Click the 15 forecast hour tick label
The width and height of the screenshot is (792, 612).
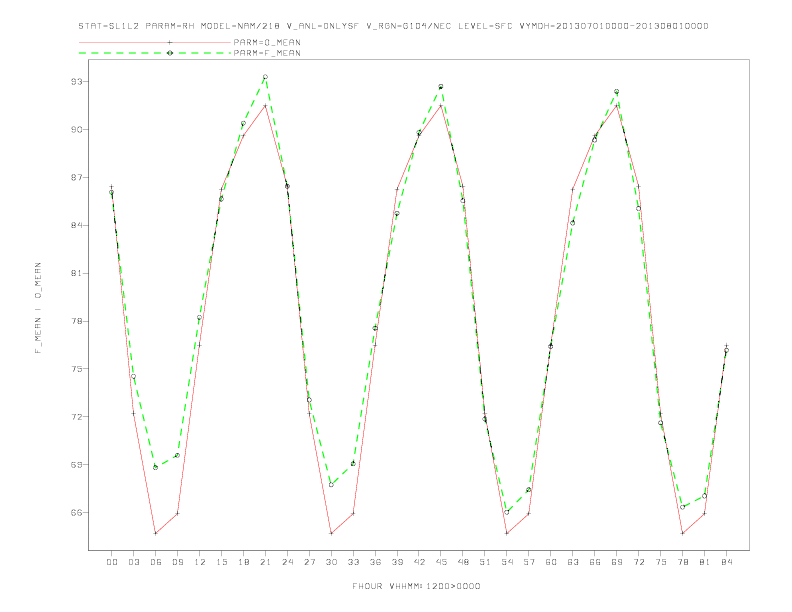coord(221,562)
